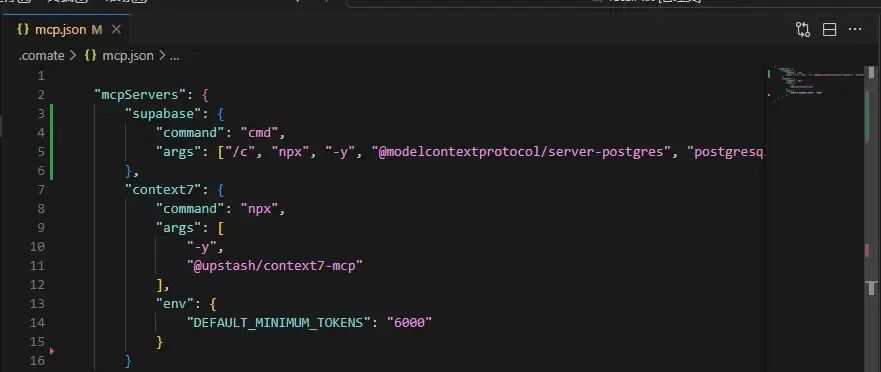Select the mcp.json editor tab
Screen dimensions: 881x372
[67, 30]
